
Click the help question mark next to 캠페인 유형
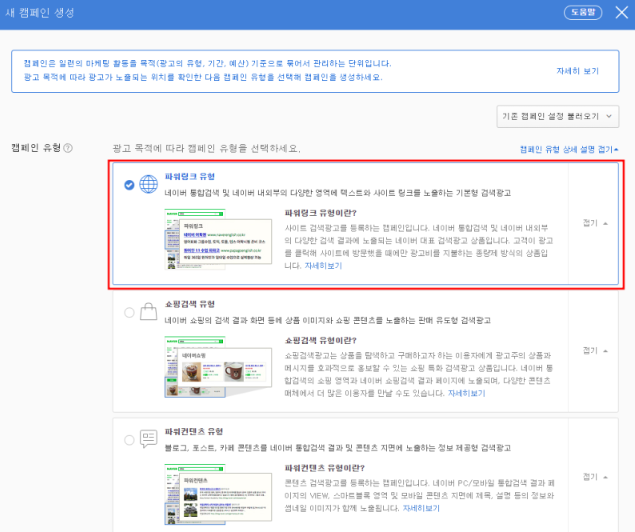[x=68, y=148]
